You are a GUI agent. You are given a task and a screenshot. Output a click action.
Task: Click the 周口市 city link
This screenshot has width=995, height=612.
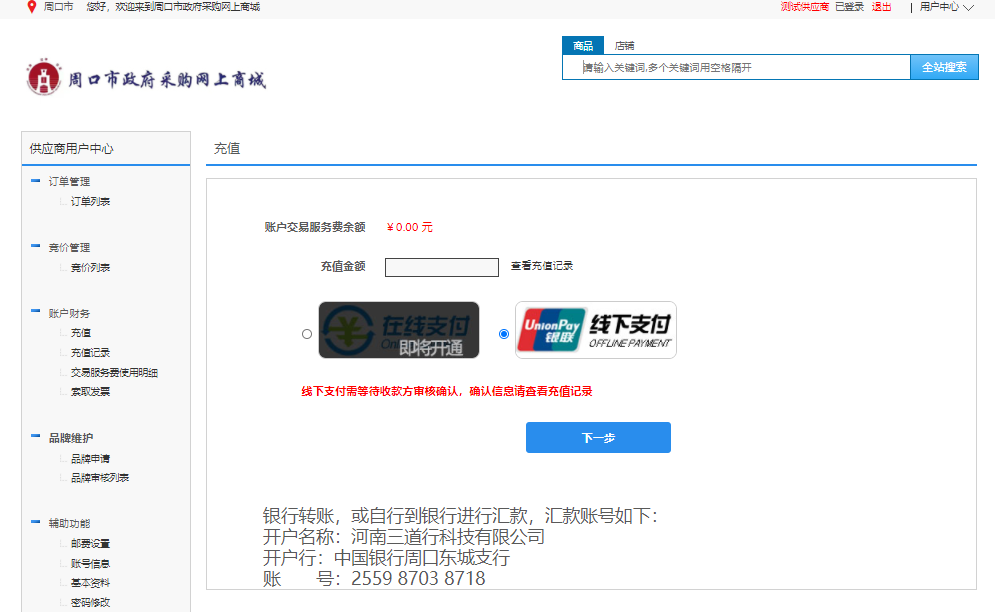pos(58,7)
